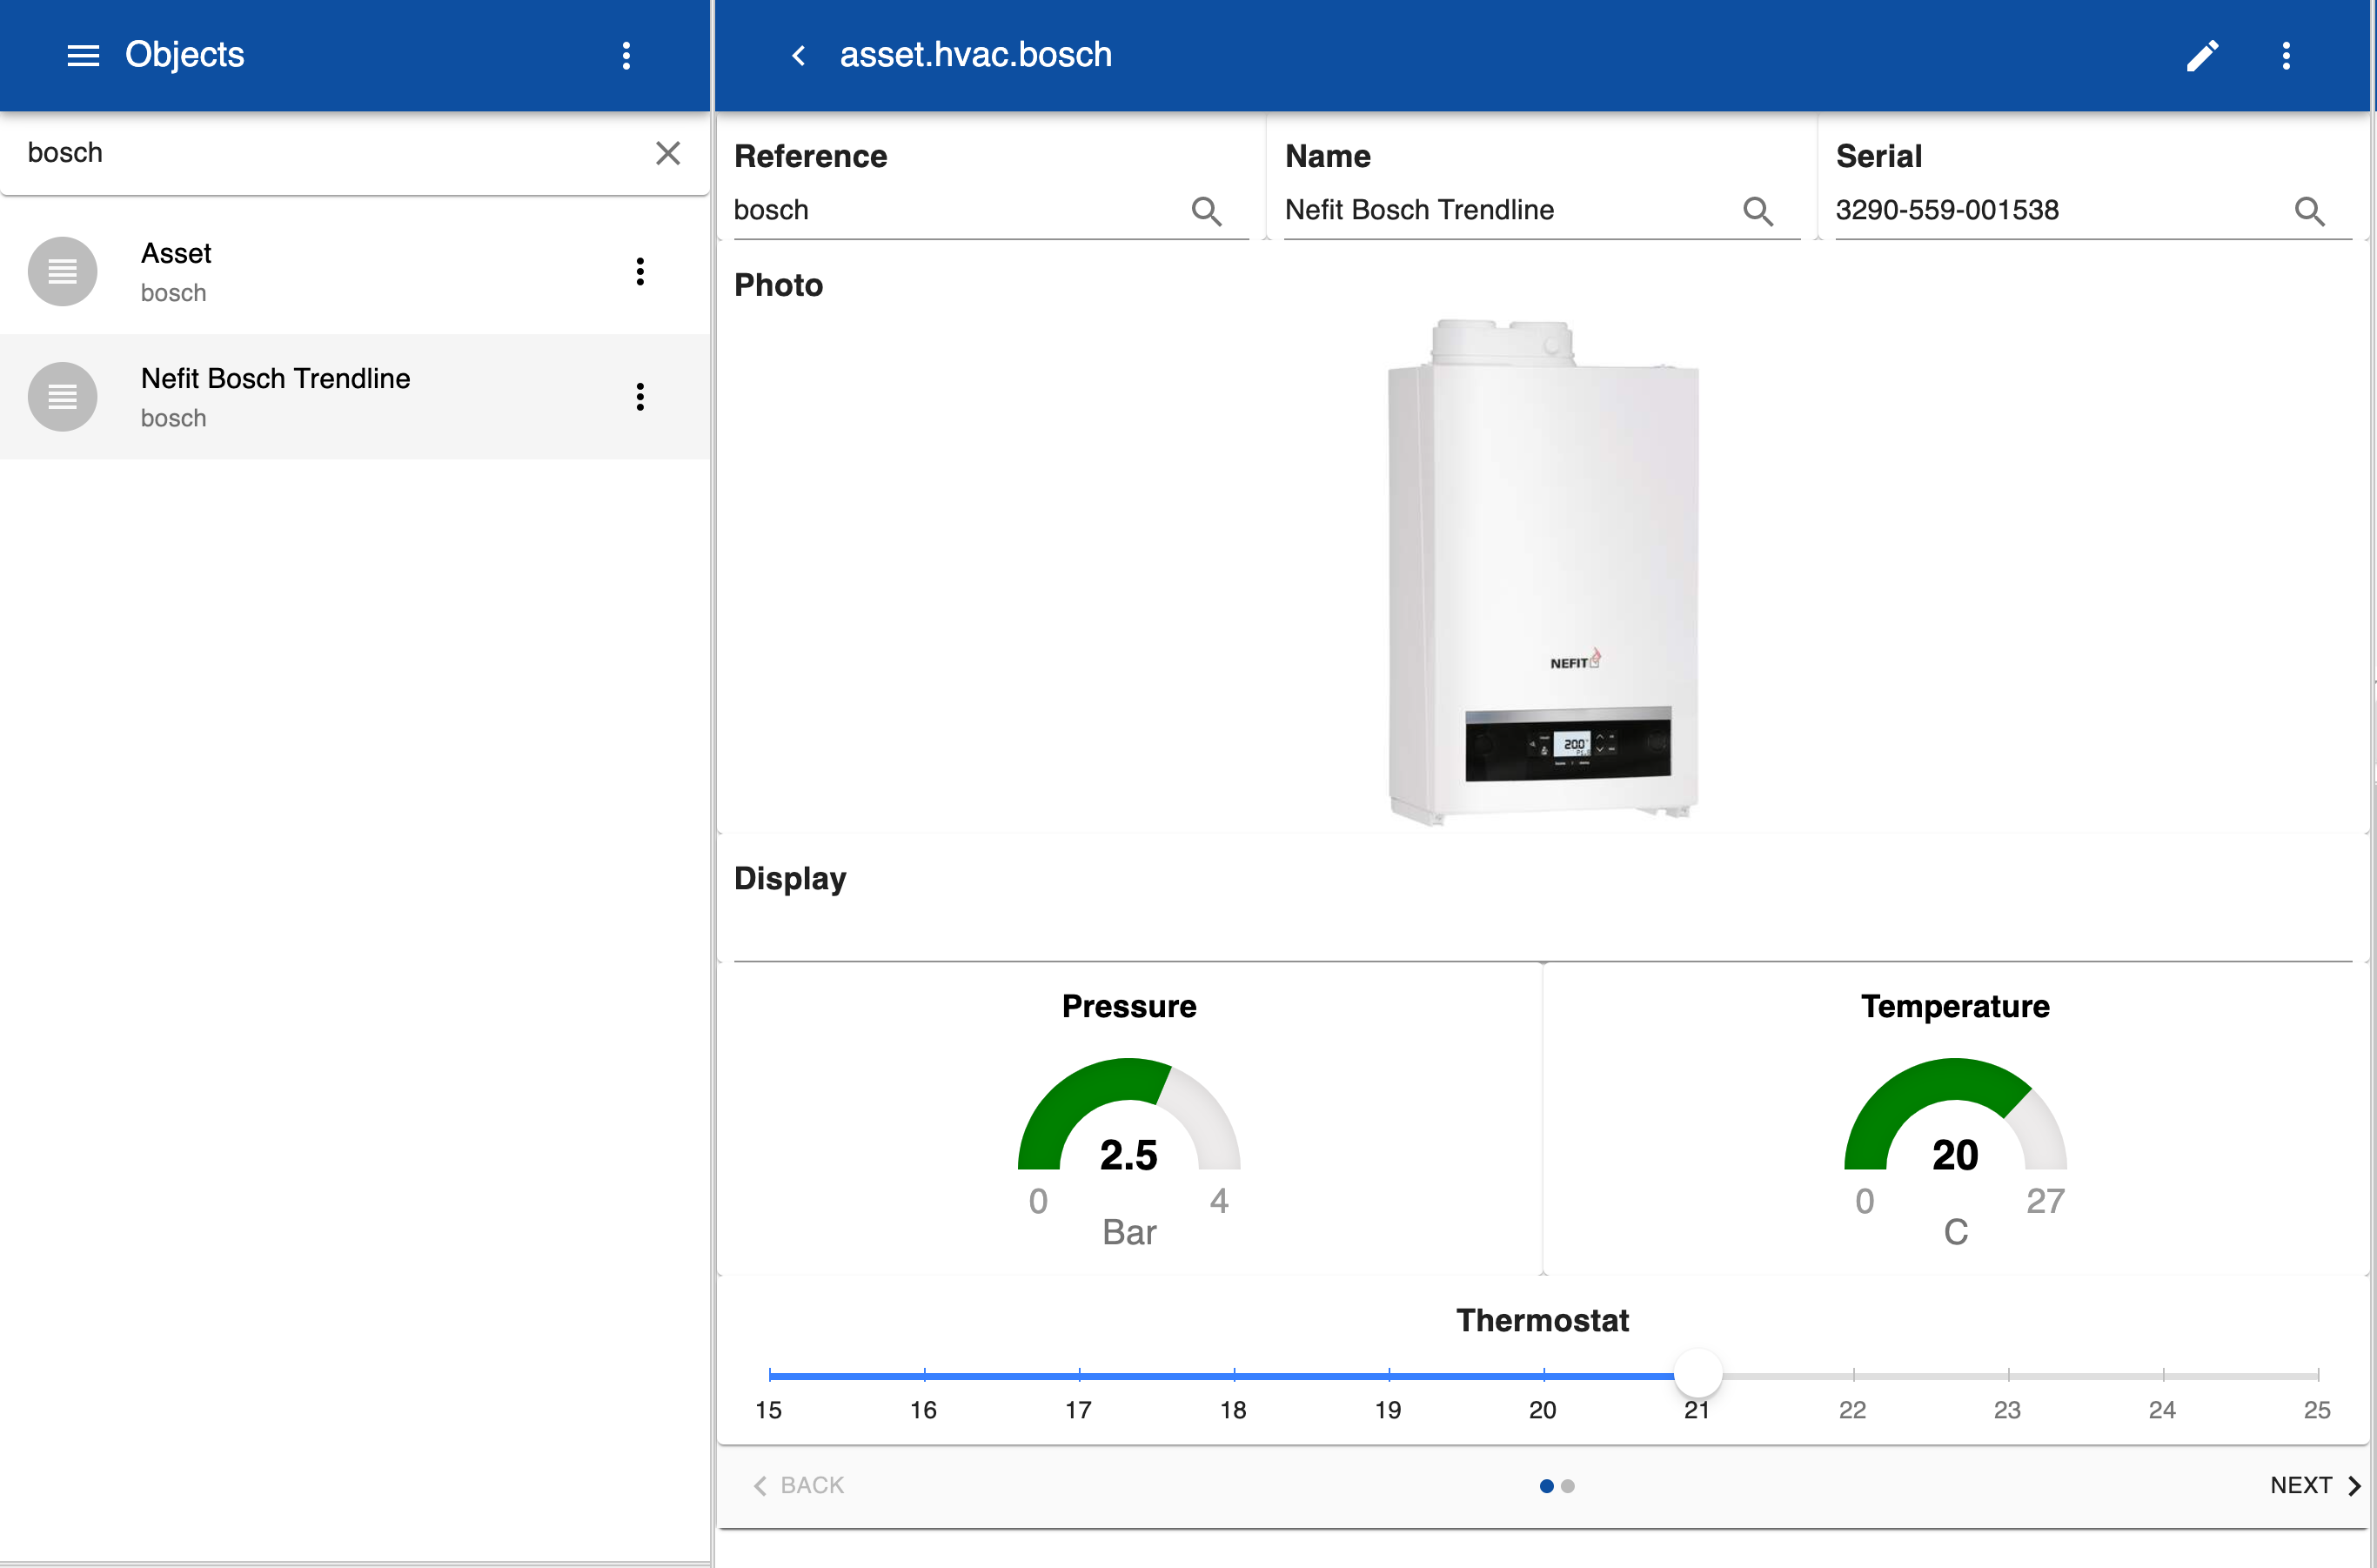
Task: Click the Serial field search icon
Action: tap(2309, 211)
